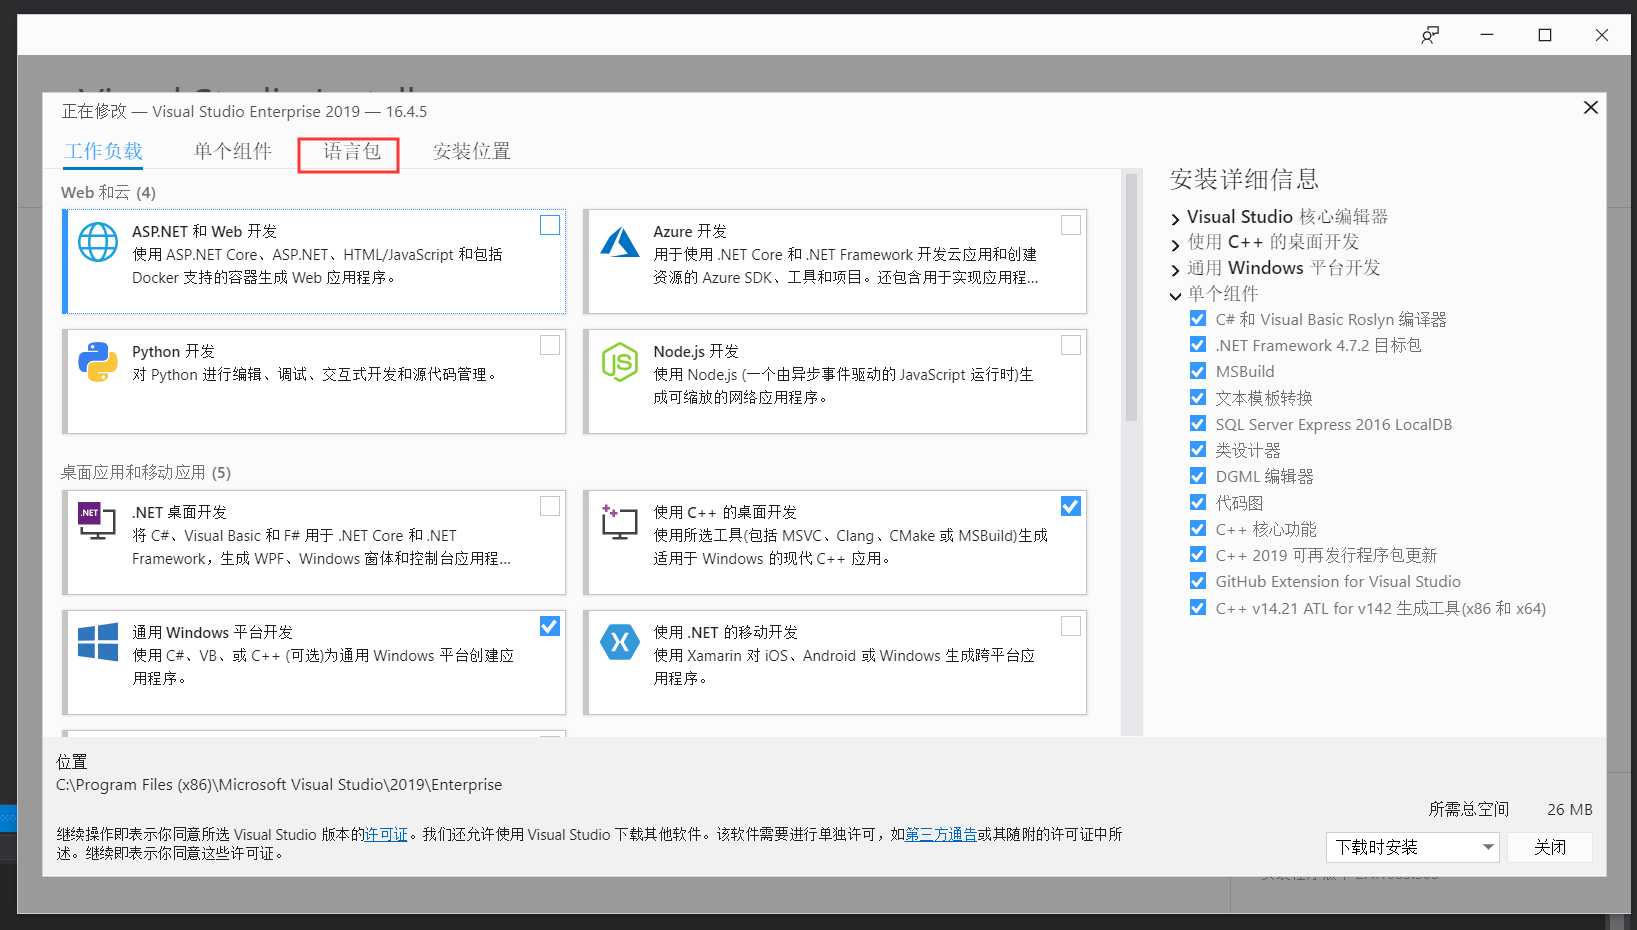Check the Node.js development workload
This screenshot has width=1637, height=930.
1071,345
